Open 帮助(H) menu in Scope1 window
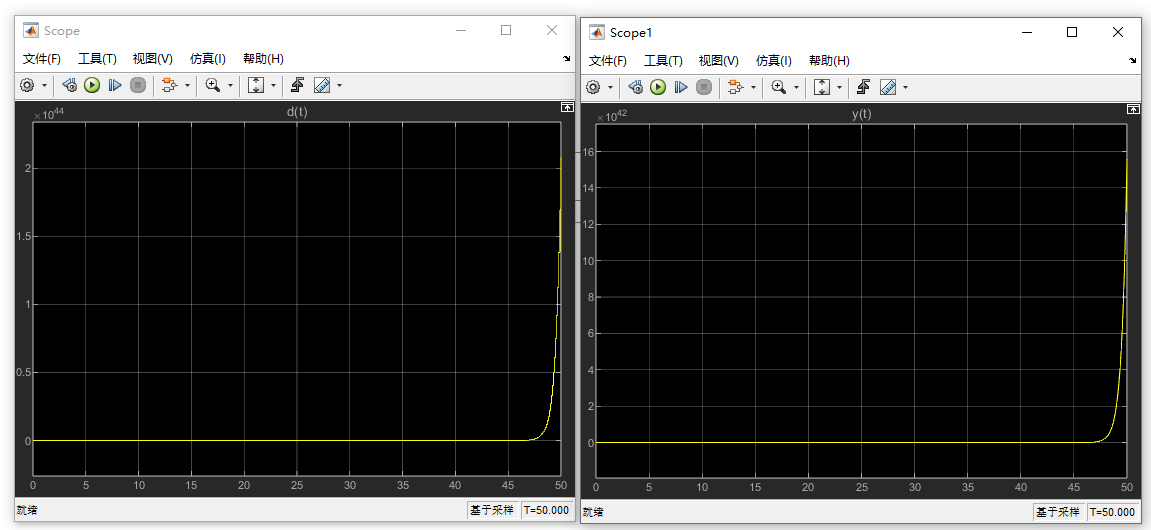The height and width of the screenshot is (530, 1151). pyautogui.click(x=829, y=61)
